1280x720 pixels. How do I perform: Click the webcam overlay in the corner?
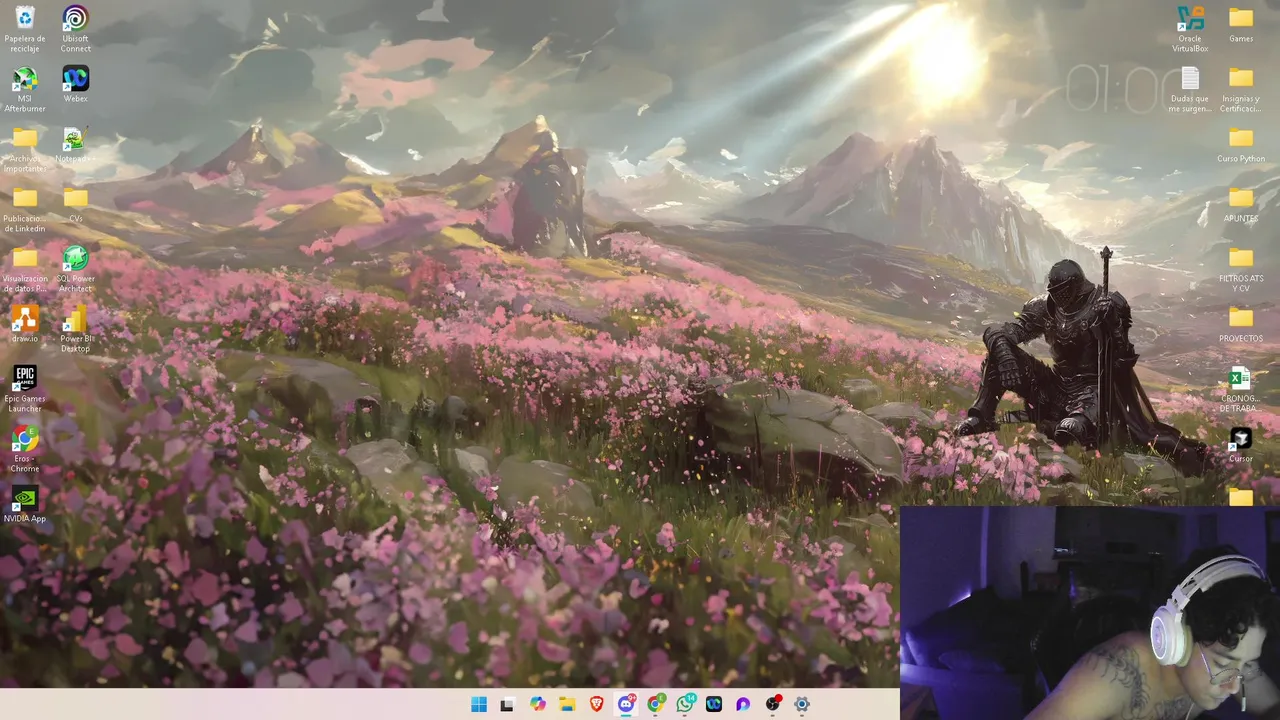tap(1090, 613)
